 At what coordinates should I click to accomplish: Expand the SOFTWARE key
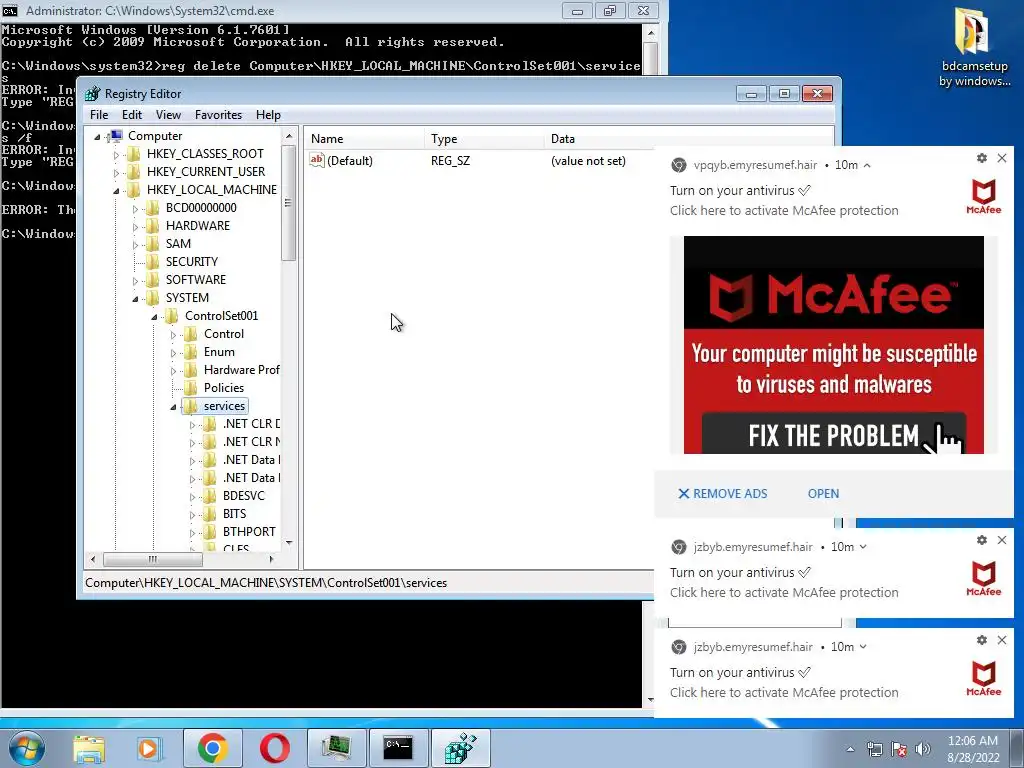[135, 281]
